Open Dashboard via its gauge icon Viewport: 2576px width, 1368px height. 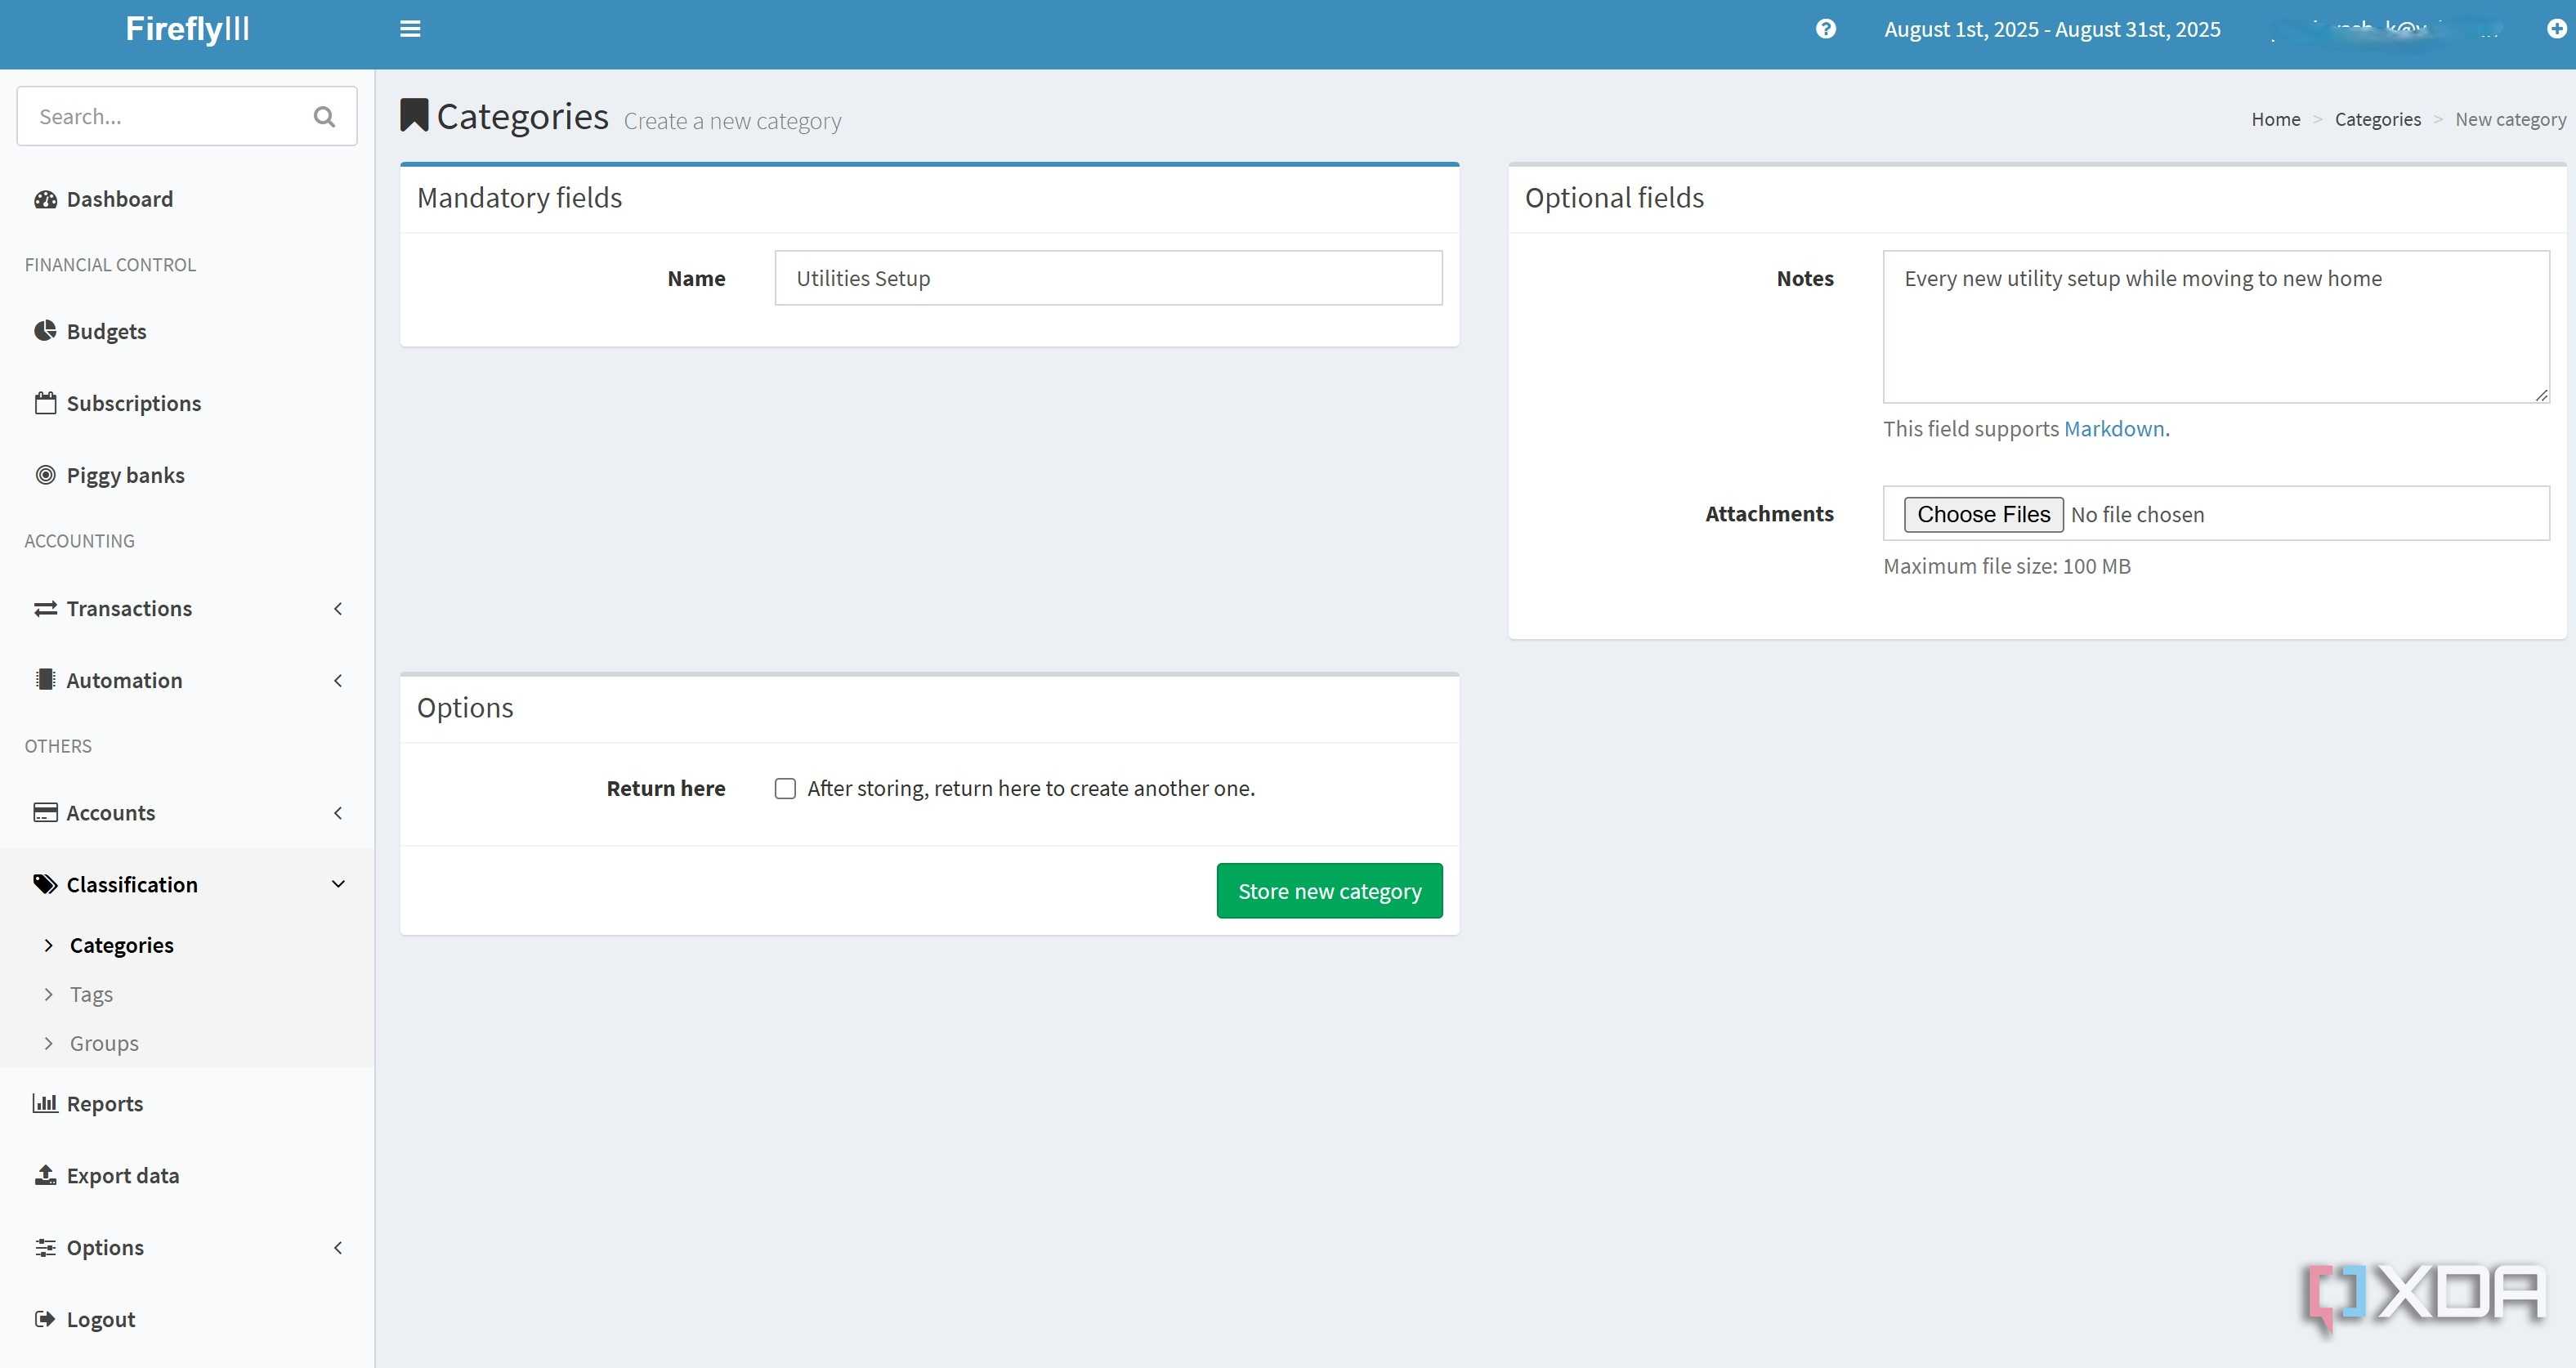(x=45, y=199)
